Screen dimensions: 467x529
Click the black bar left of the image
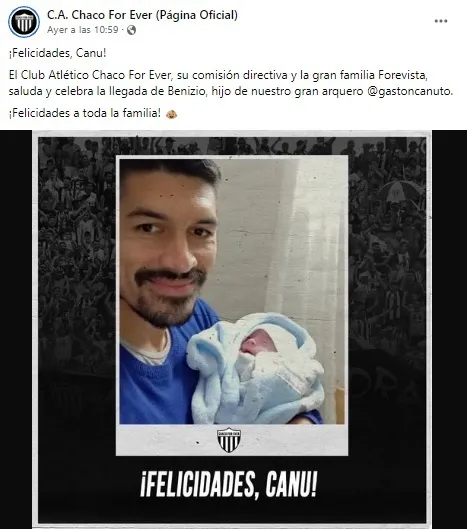coord(16,329)
